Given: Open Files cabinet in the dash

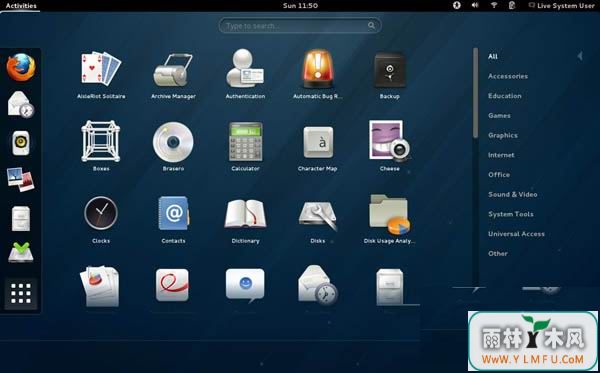Looking at the screenshot, I should tap(21, 218).
